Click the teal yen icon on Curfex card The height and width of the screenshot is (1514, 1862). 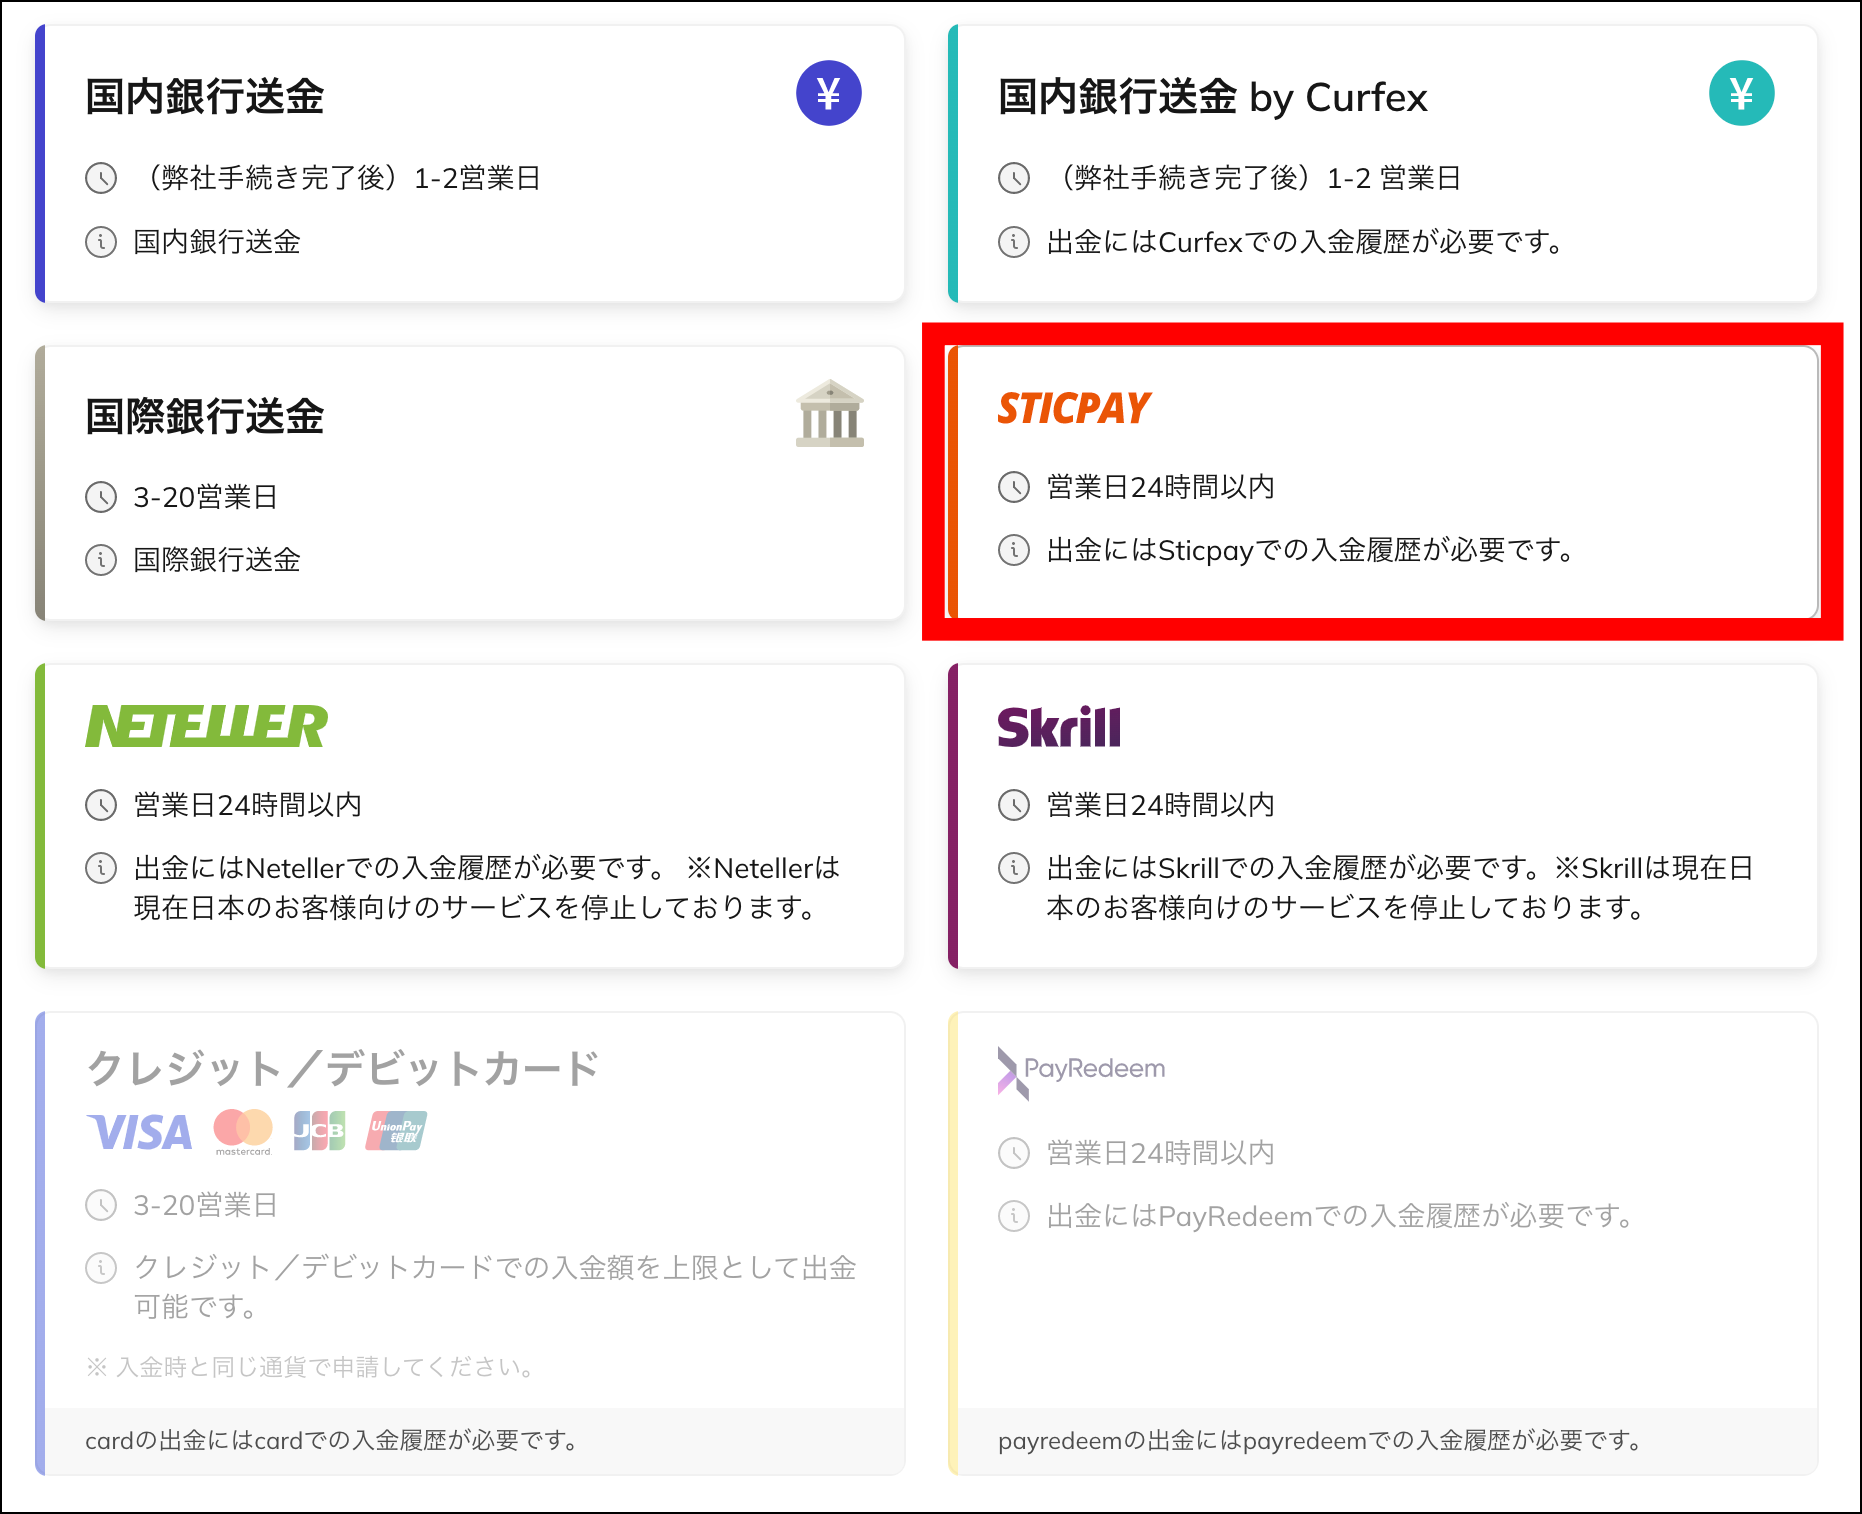click(1742, 93)
